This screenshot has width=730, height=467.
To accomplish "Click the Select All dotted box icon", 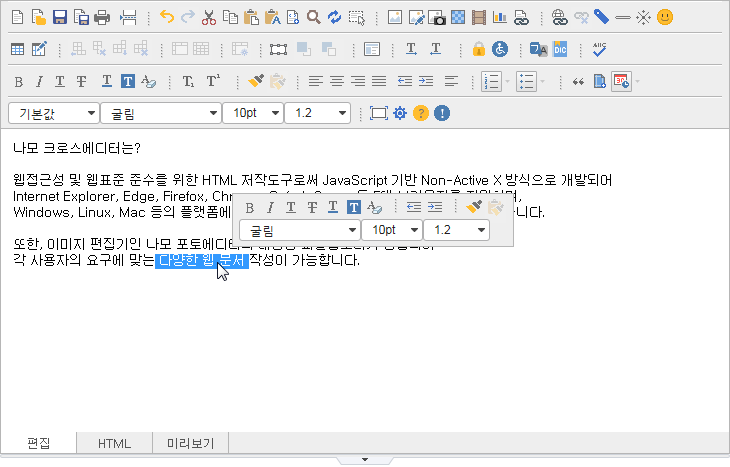I will coord(357,18).
